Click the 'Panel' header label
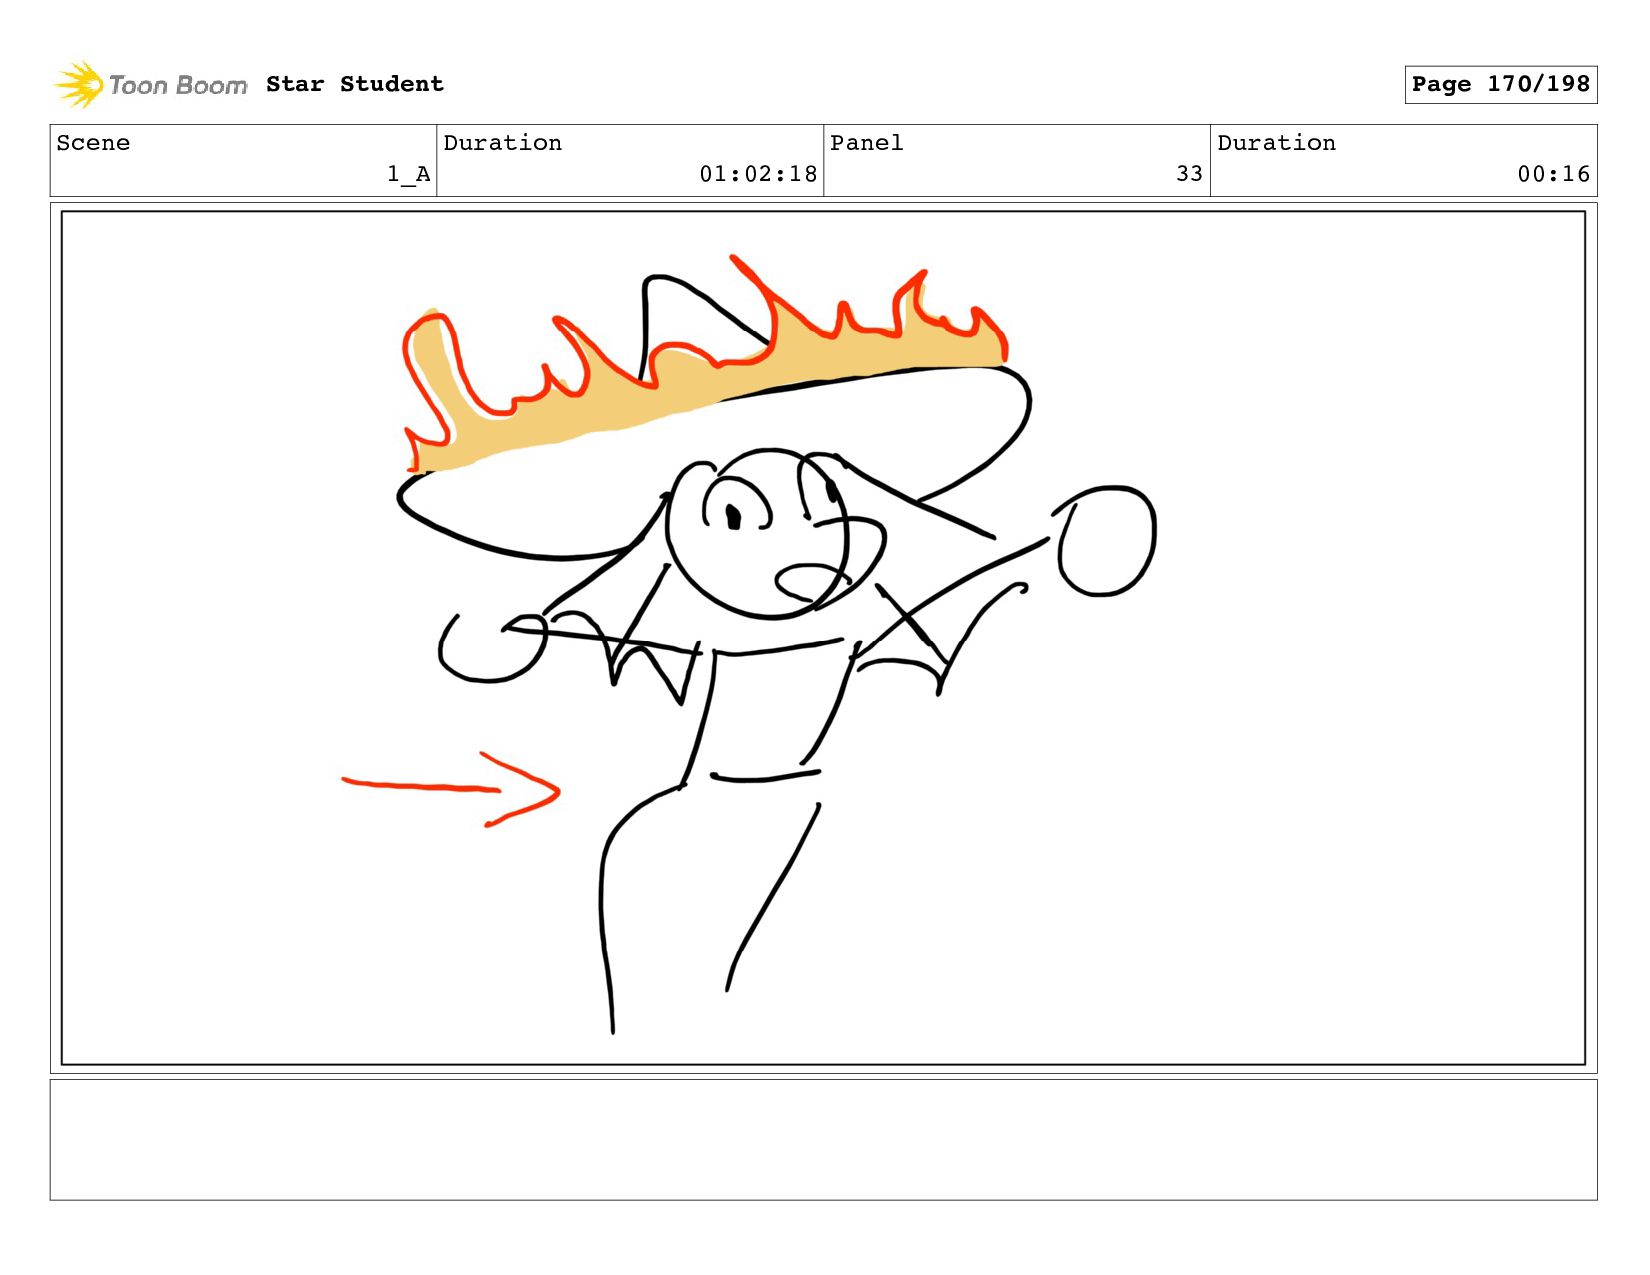The image size is (1650, 1275). point(867,143)
